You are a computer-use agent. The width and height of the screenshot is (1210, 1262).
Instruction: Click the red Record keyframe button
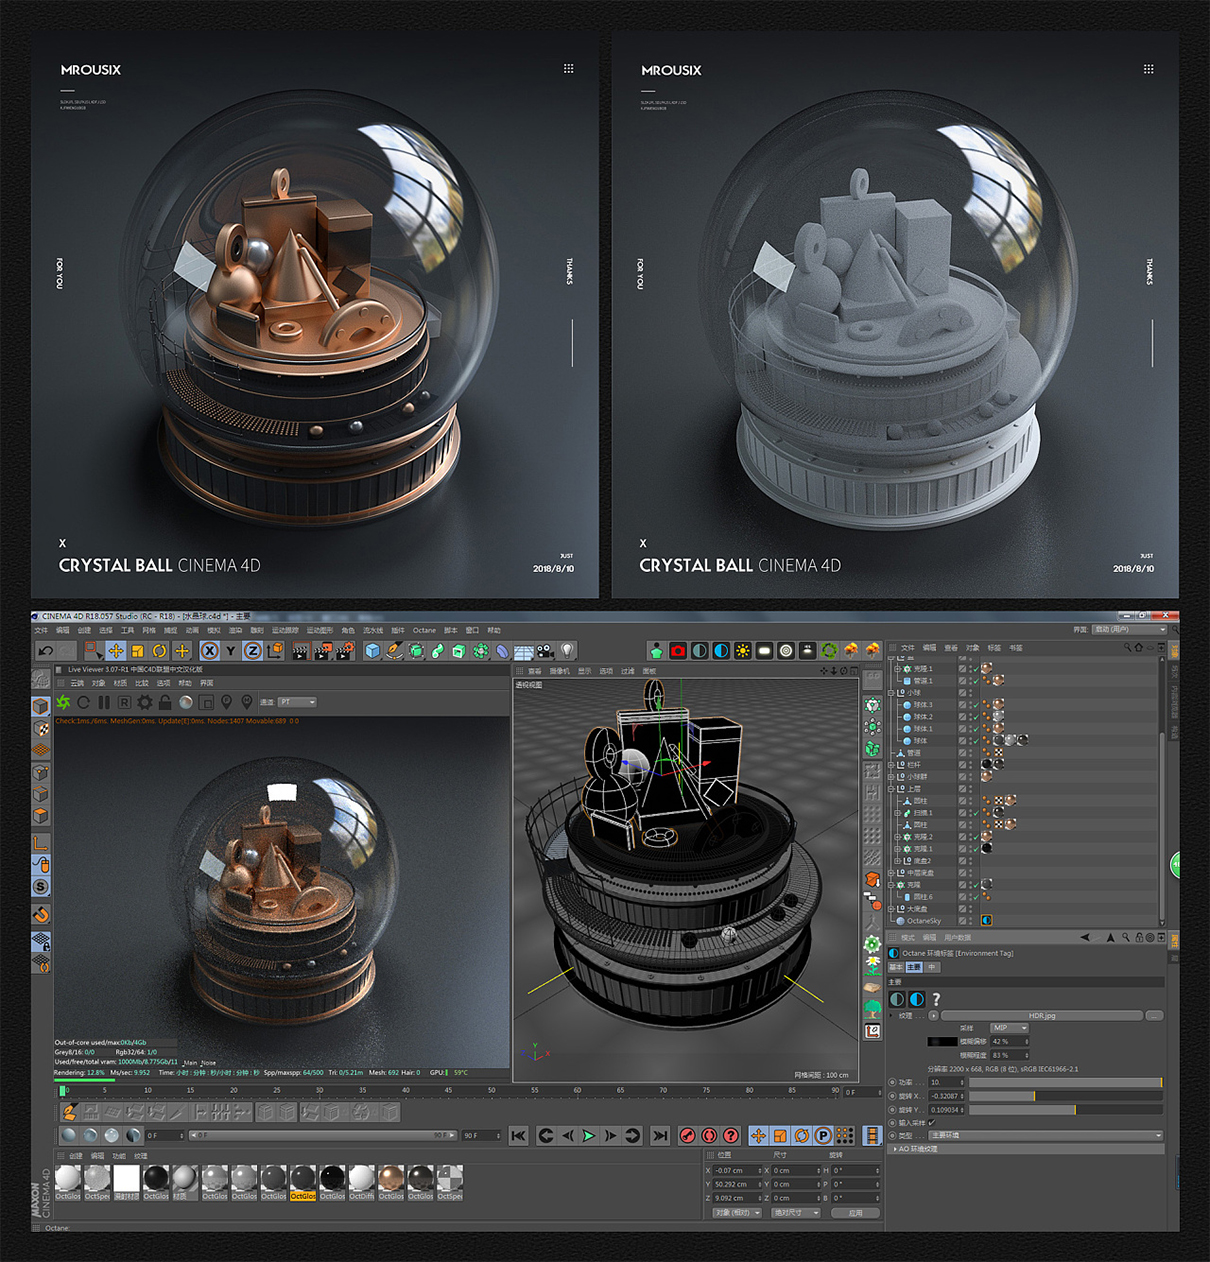pos(687,1135)
